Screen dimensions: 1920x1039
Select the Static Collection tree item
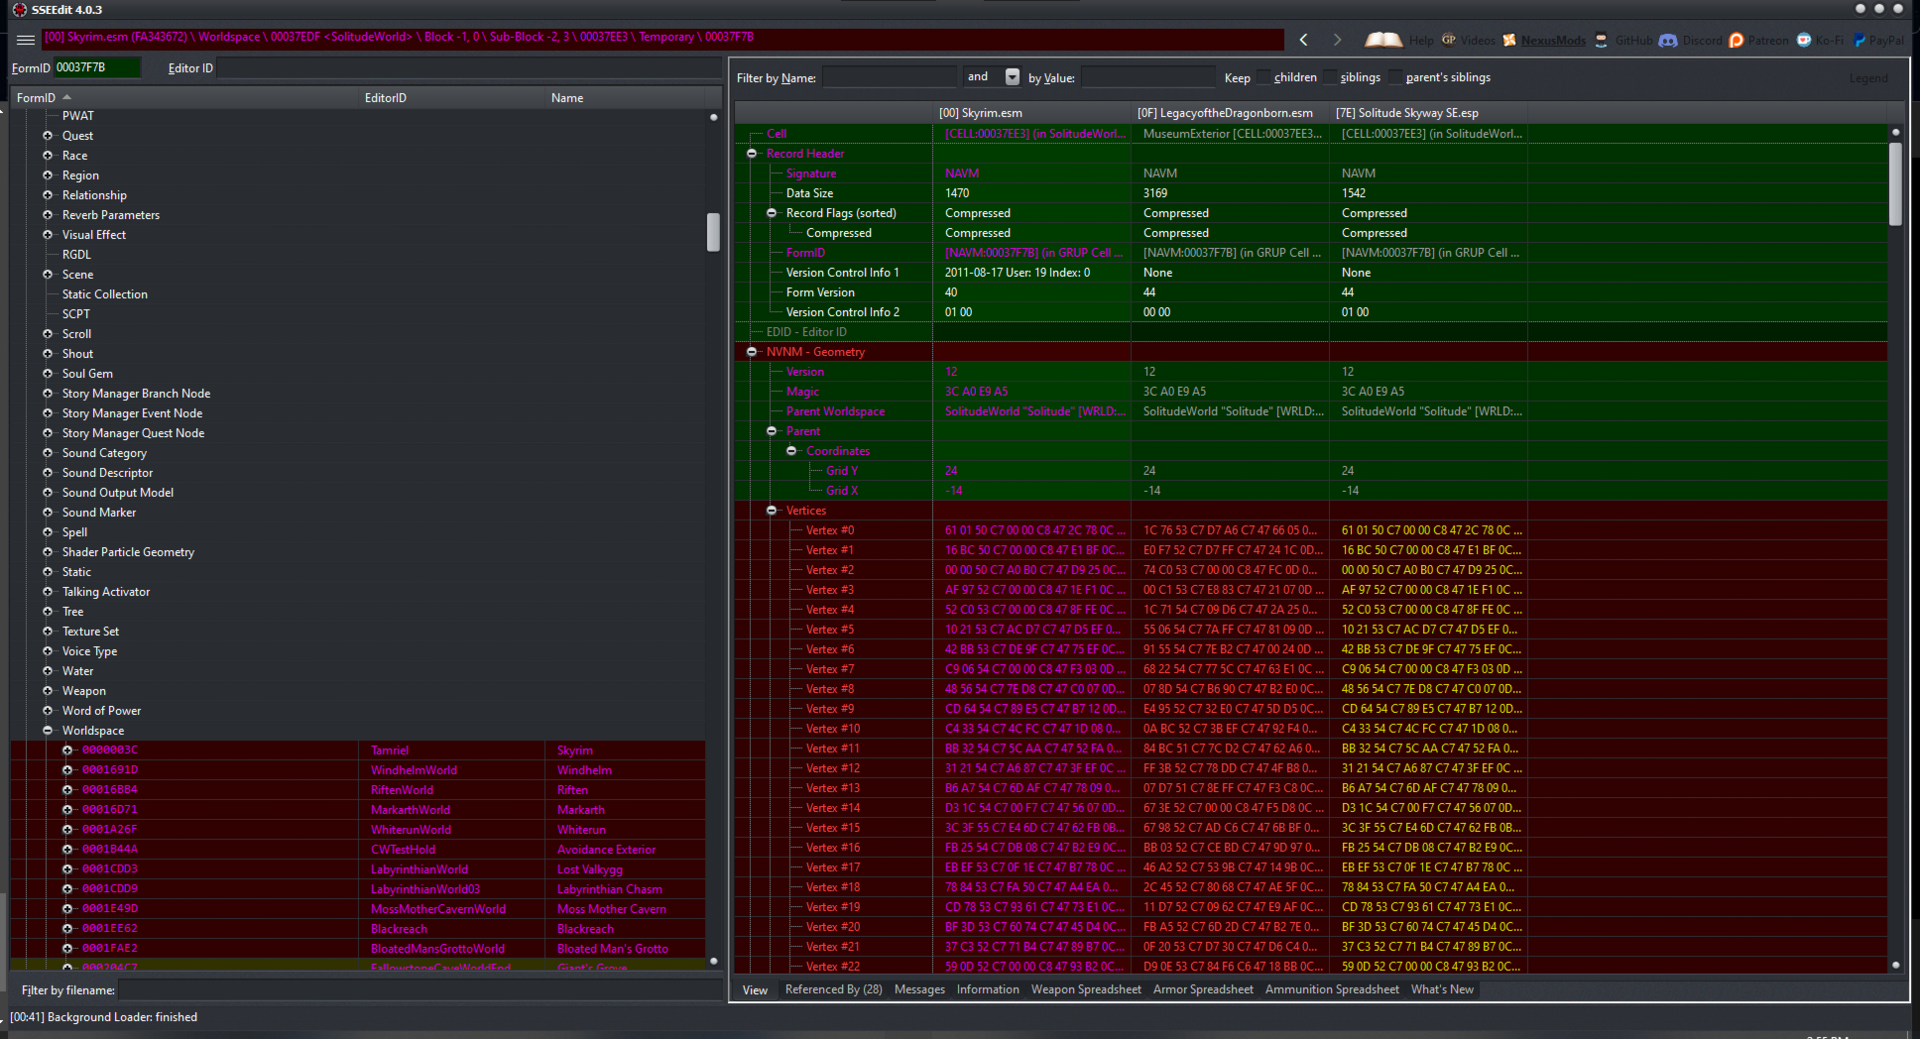(x=105, y=294)
